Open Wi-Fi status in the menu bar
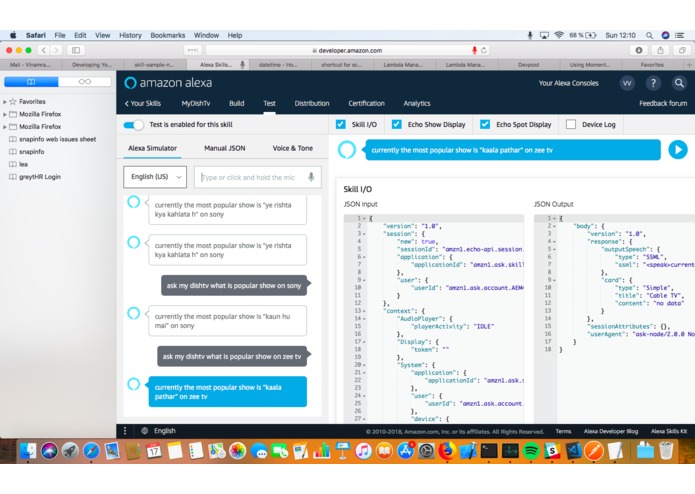 559,35
